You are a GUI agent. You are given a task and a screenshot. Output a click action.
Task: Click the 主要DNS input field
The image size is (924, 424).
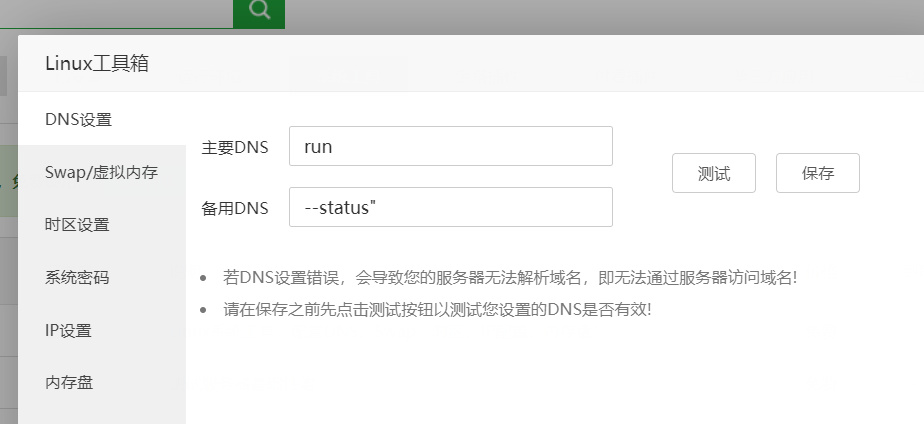pos(451,146)
